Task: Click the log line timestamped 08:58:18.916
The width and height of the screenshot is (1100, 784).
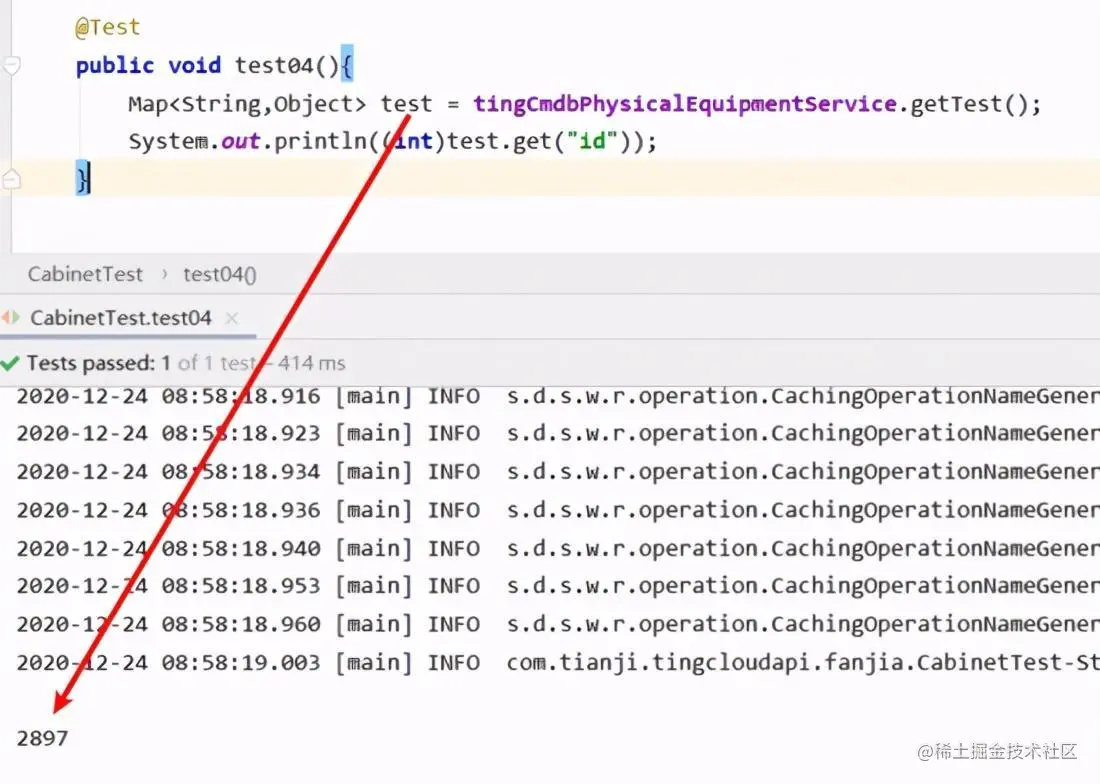Action: tap(558, 396)
